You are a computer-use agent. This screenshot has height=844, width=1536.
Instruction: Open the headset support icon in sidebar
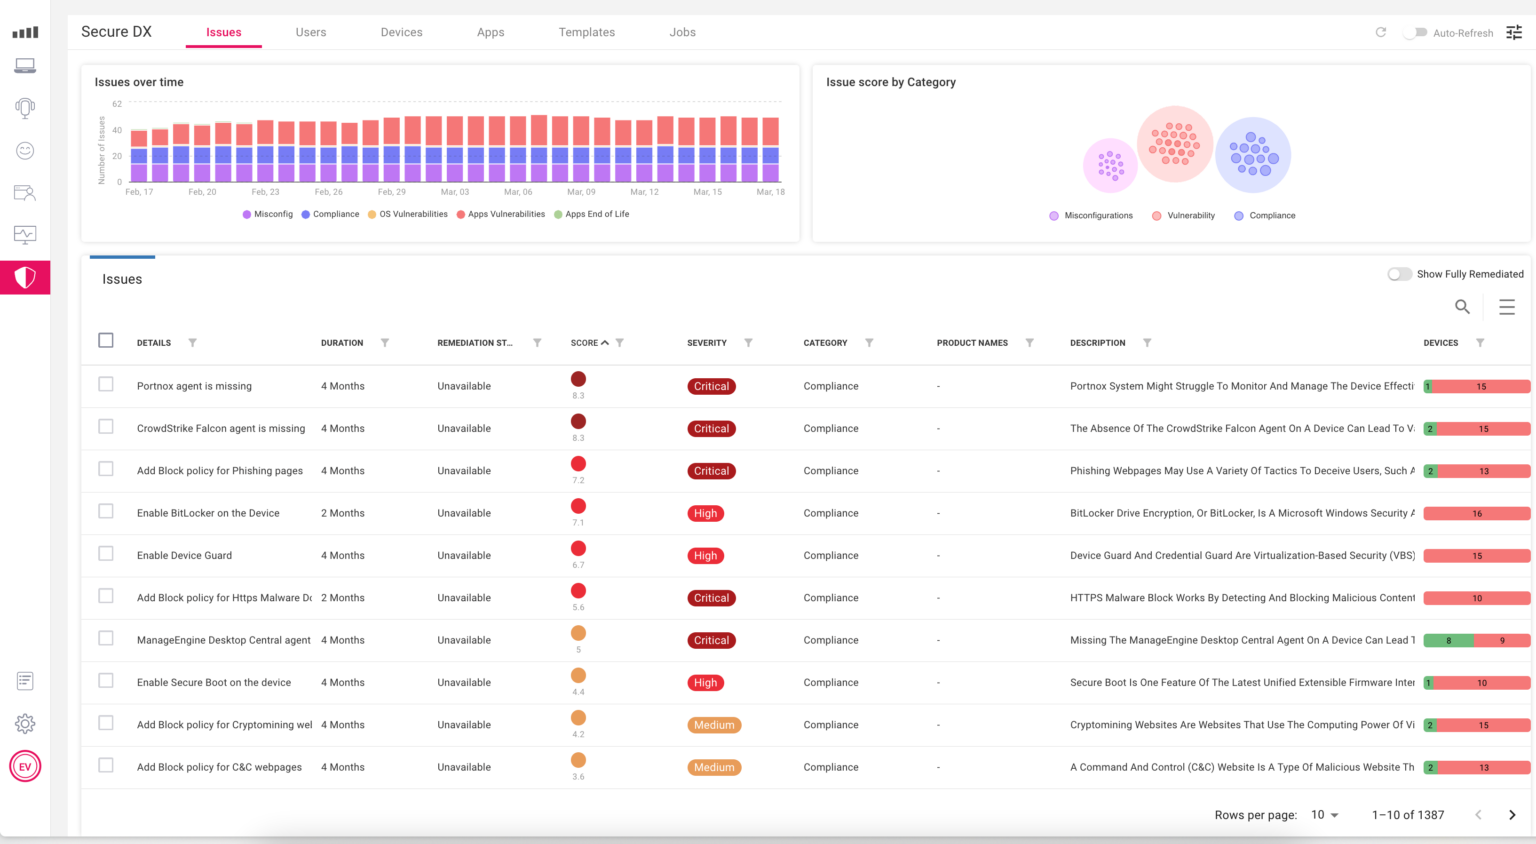(x=24, y=108)
